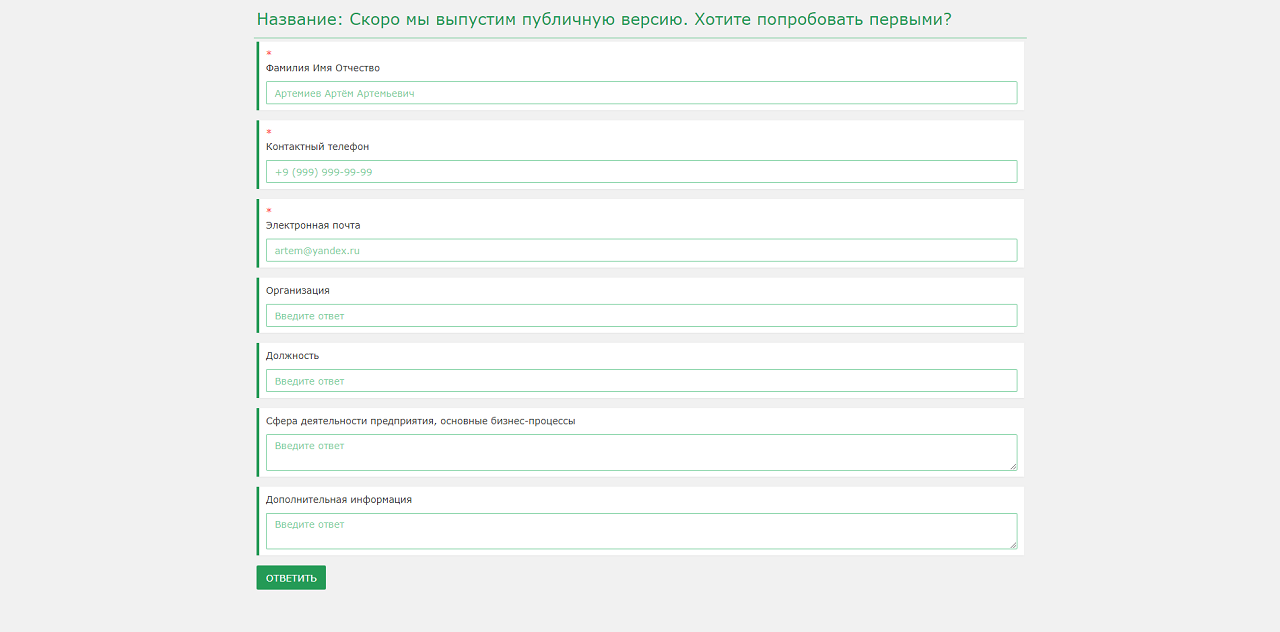Select the Контактный телефон phone input
1280x632 pixels.
[640, 171]
